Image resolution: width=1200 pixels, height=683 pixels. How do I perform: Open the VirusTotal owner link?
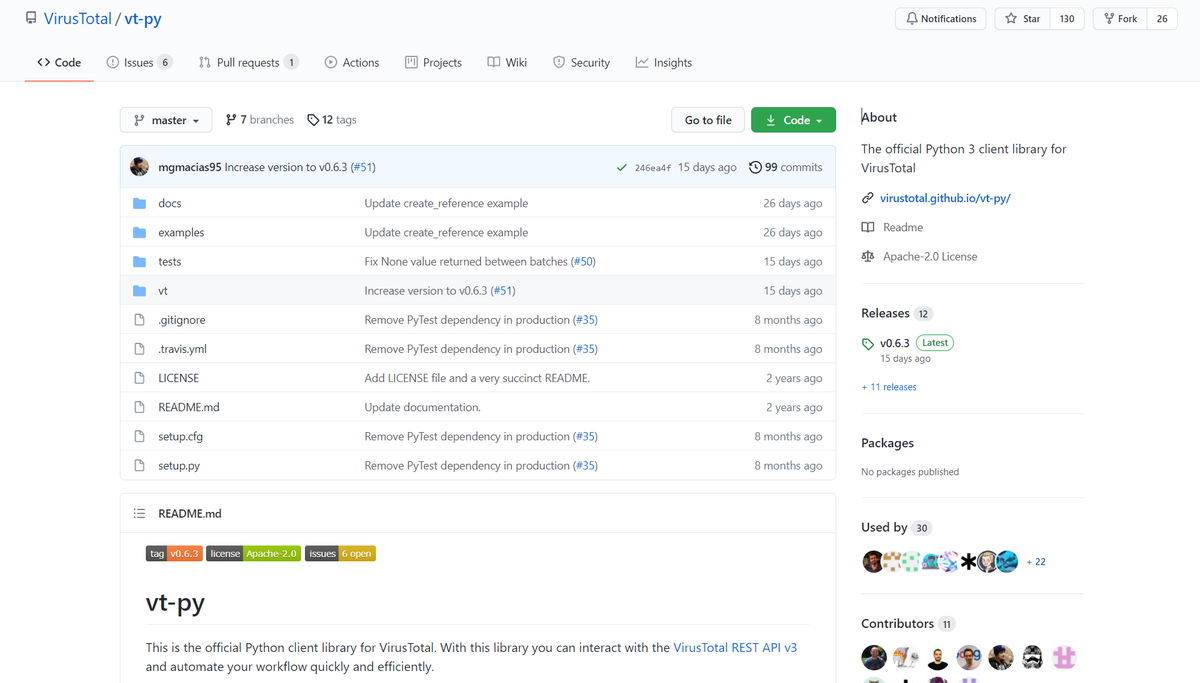pyautogui.click(x=77, y=19)
